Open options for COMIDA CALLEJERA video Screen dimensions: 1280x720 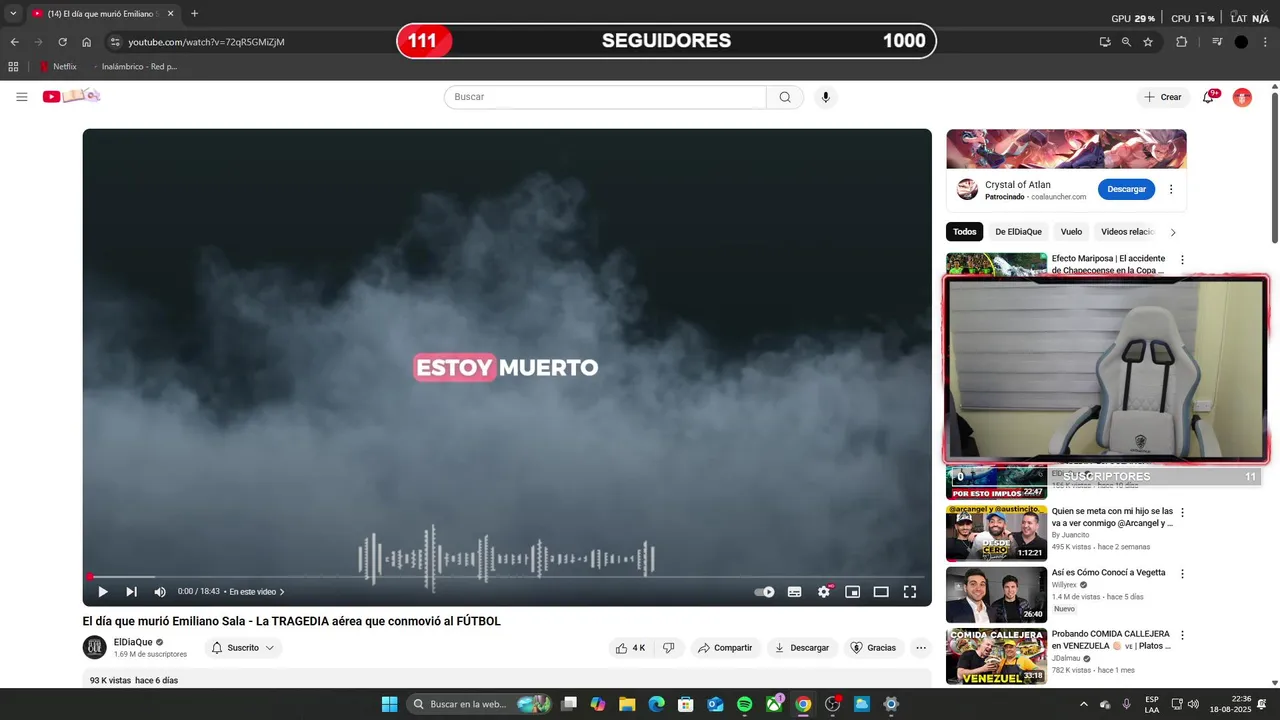(1182, 636)
